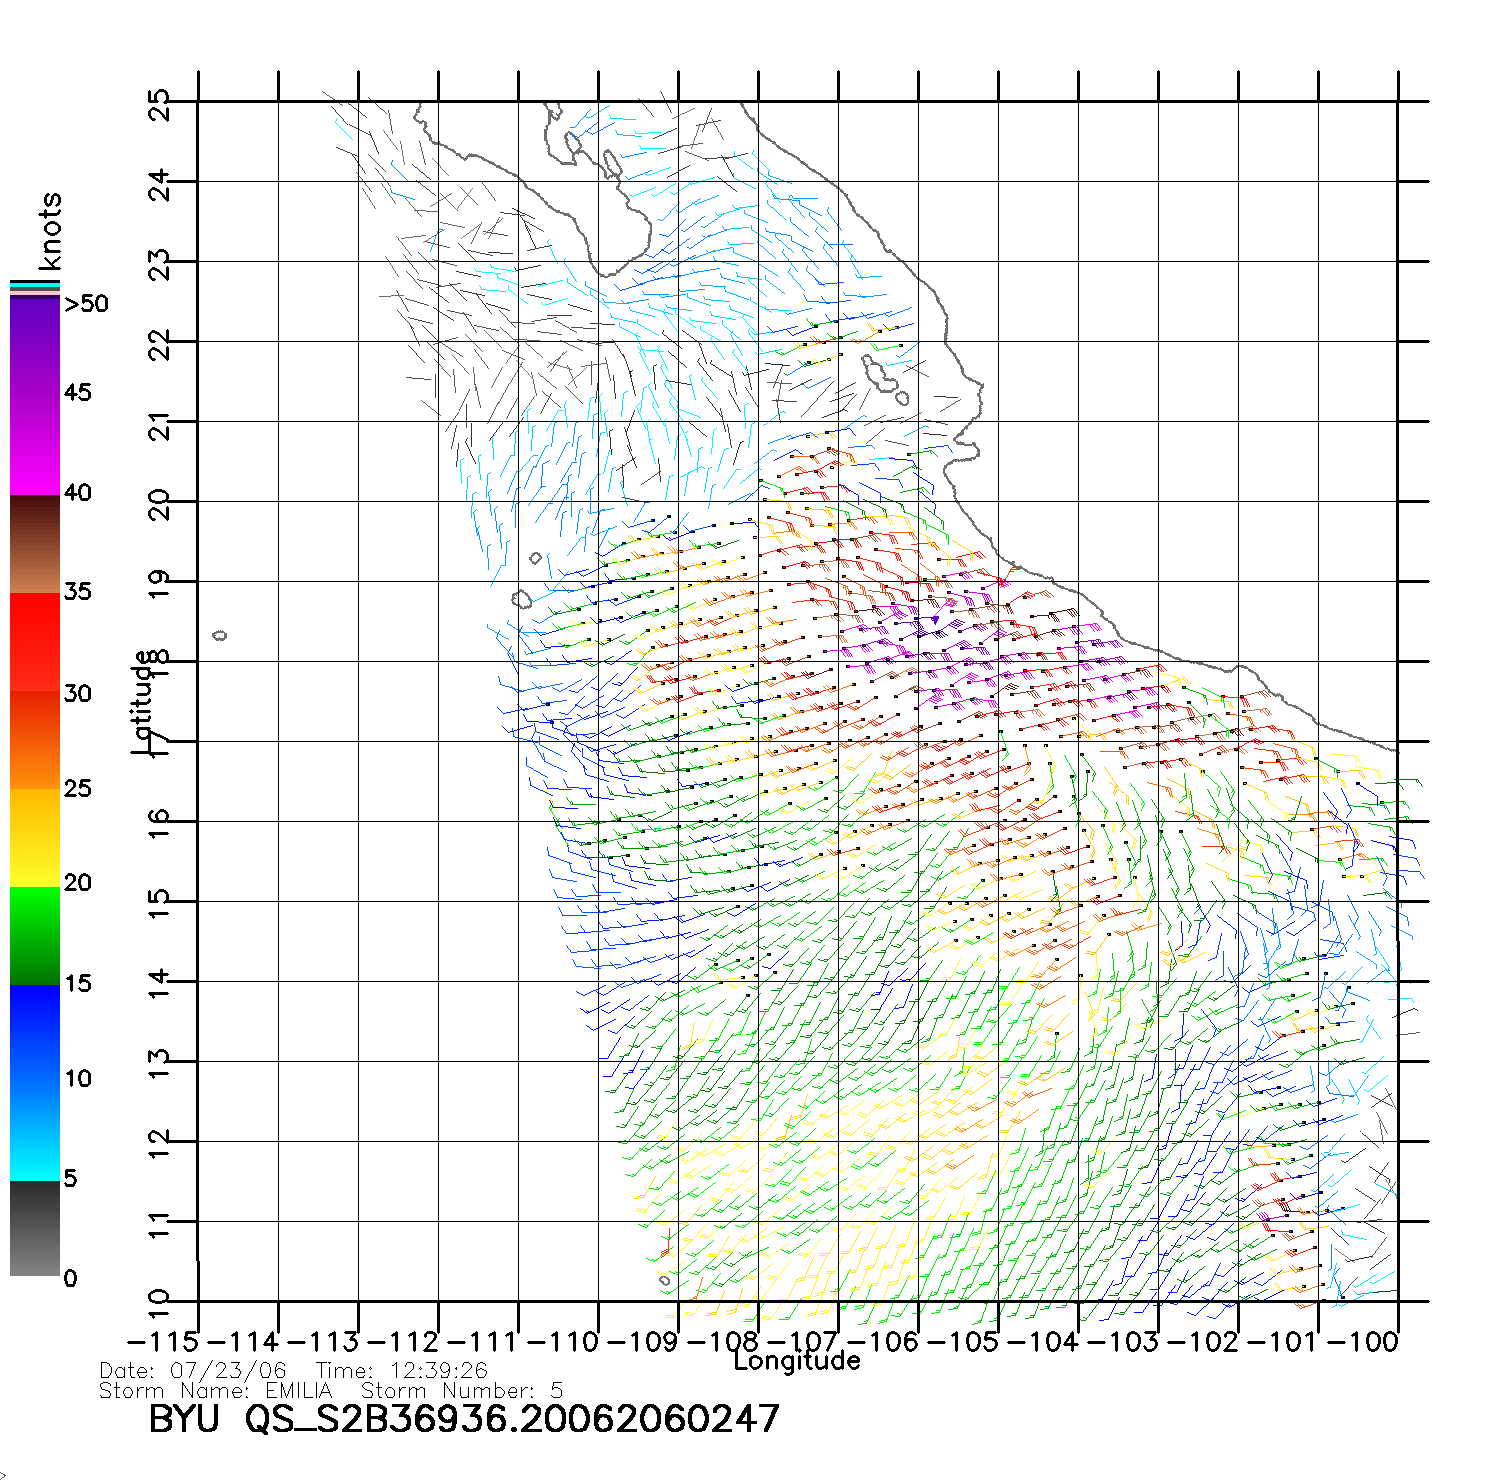Click the 25 latitude tick label
The height and width of the screenshot is (1480, 1500).
point(160,104)
